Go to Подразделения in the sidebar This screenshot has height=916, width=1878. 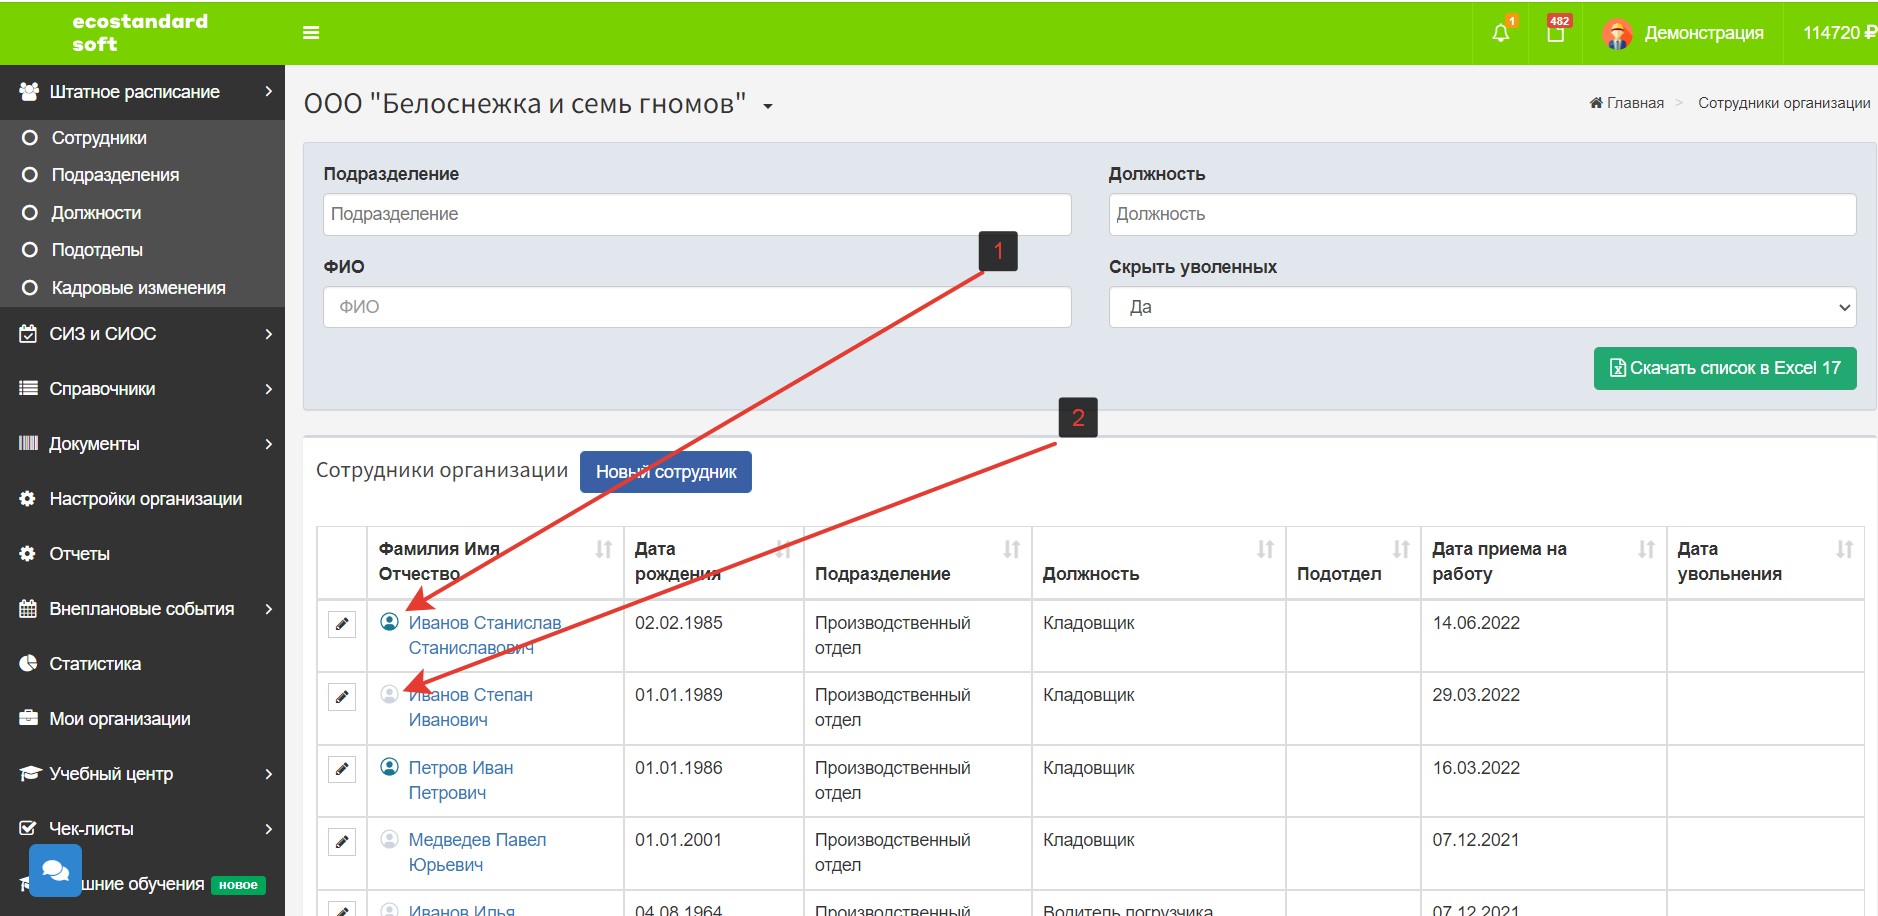(x=115, y=175)
